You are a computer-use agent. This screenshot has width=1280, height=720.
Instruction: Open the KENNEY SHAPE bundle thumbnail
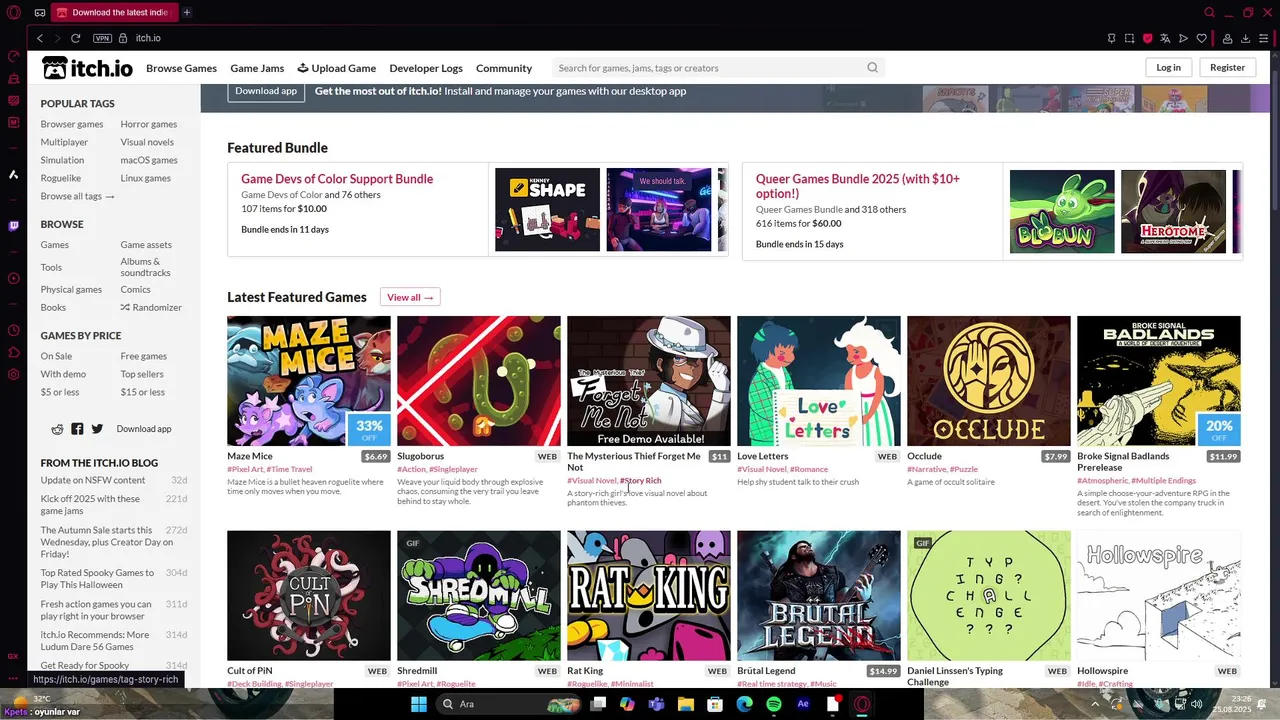point(547,210)
